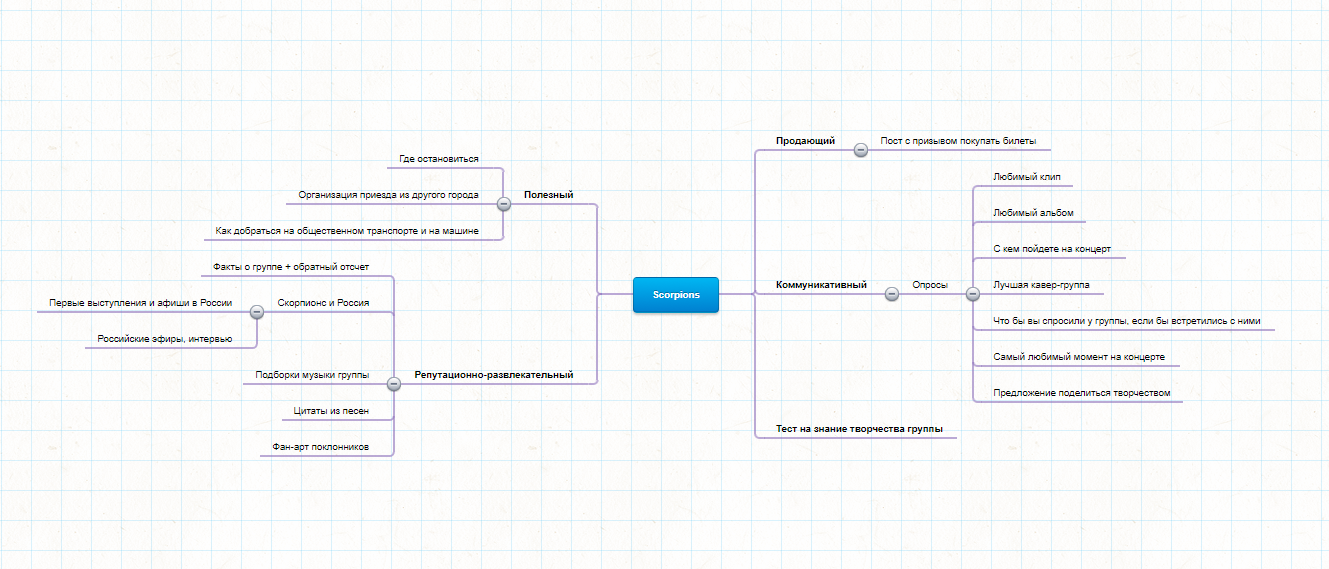Click Пост с призывом покупать билеты
The width and height of the screenshot is (1329, 569).
tap(958, 141)
